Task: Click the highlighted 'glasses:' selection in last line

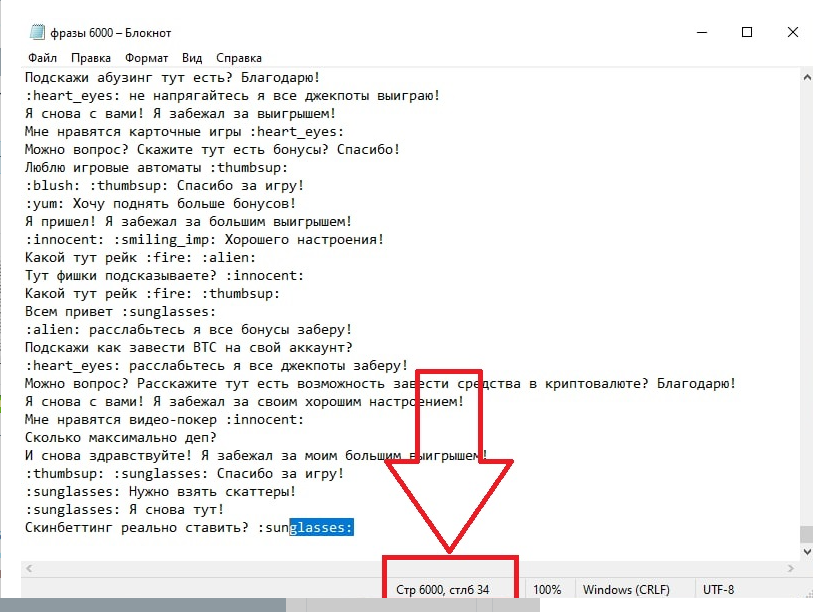Action: [x=321, y=527]
